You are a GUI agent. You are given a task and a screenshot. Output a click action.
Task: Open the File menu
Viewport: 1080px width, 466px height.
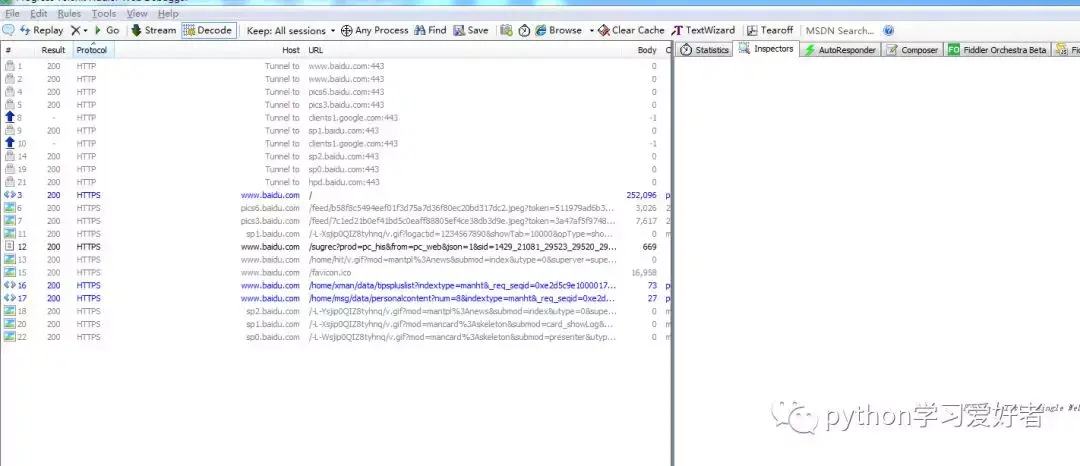pyautogui.click(x=12, y=13)
